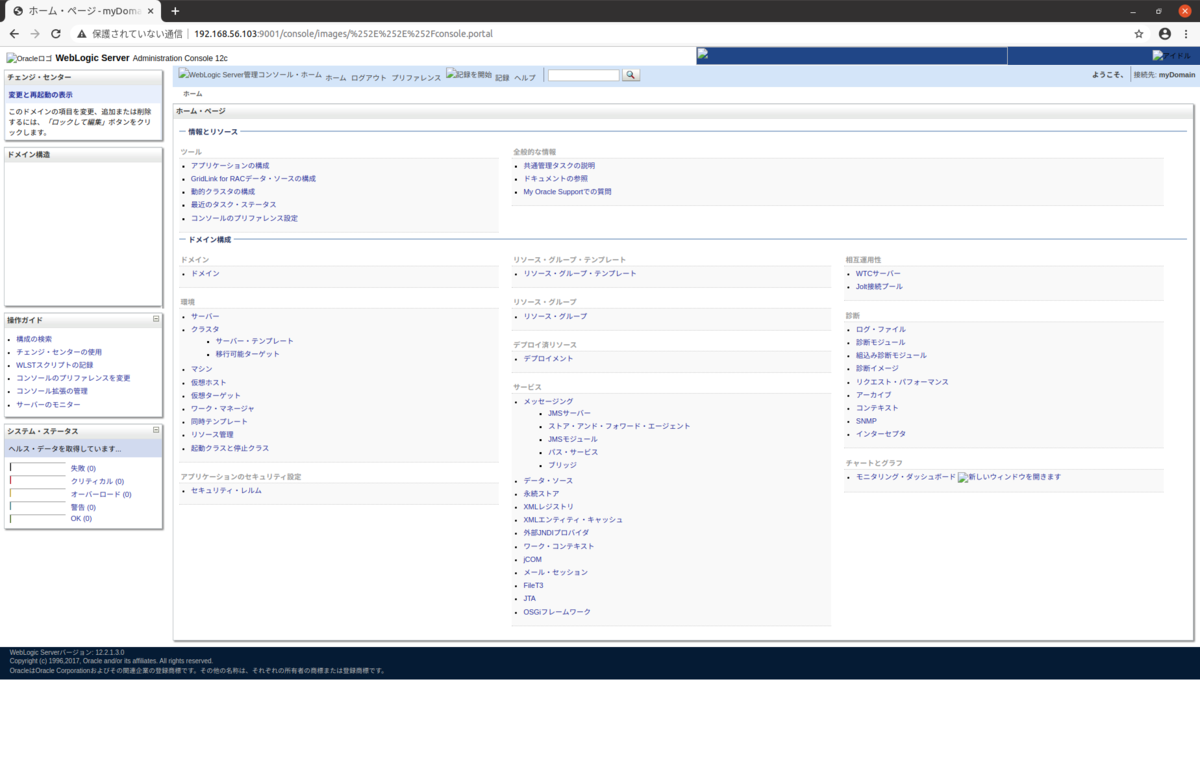Open ワーク・マネージャ link
The image size is (1200, 762).
pos(223,408)
